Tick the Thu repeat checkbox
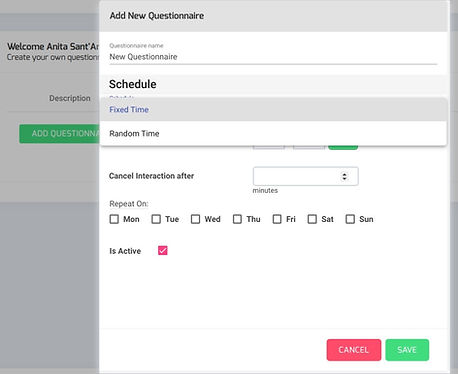Image resolution: width=458 pixels, height=374 pixels. click(x=237, y=219)
